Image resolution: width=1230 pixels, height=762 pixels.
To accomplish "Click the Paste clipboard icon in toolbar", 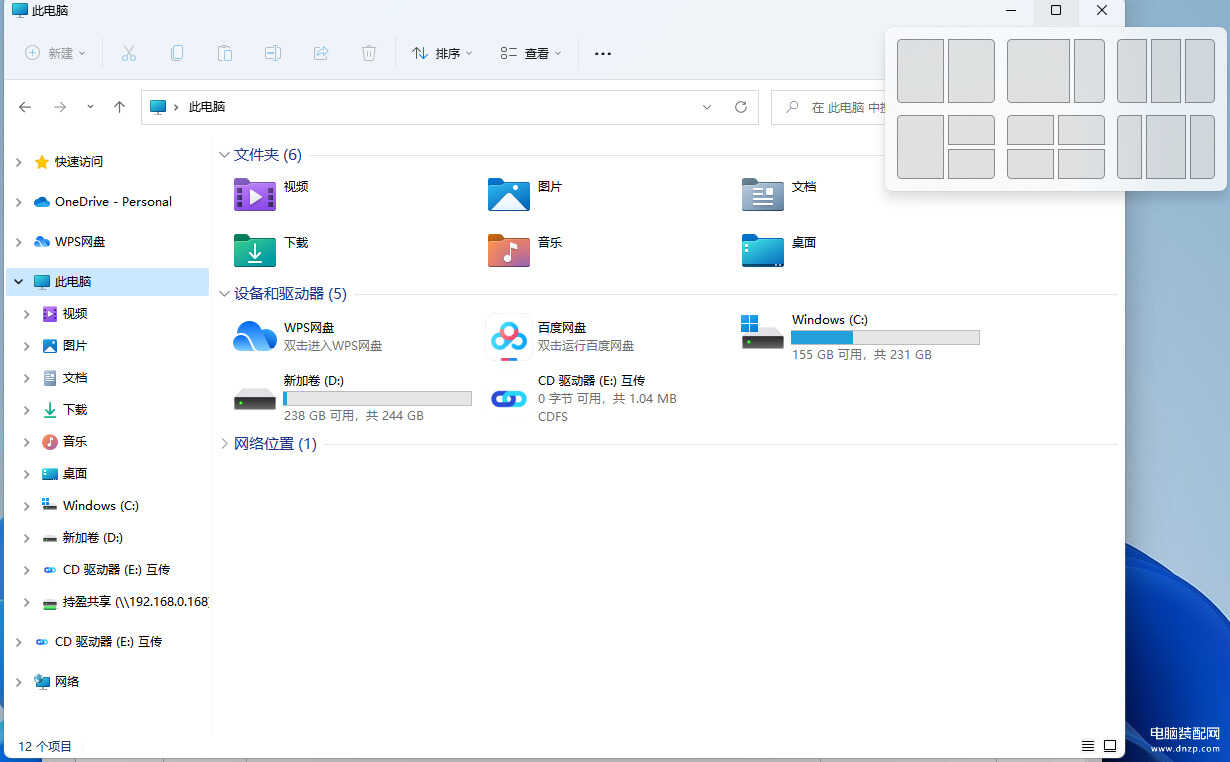I will pos(224,53).
